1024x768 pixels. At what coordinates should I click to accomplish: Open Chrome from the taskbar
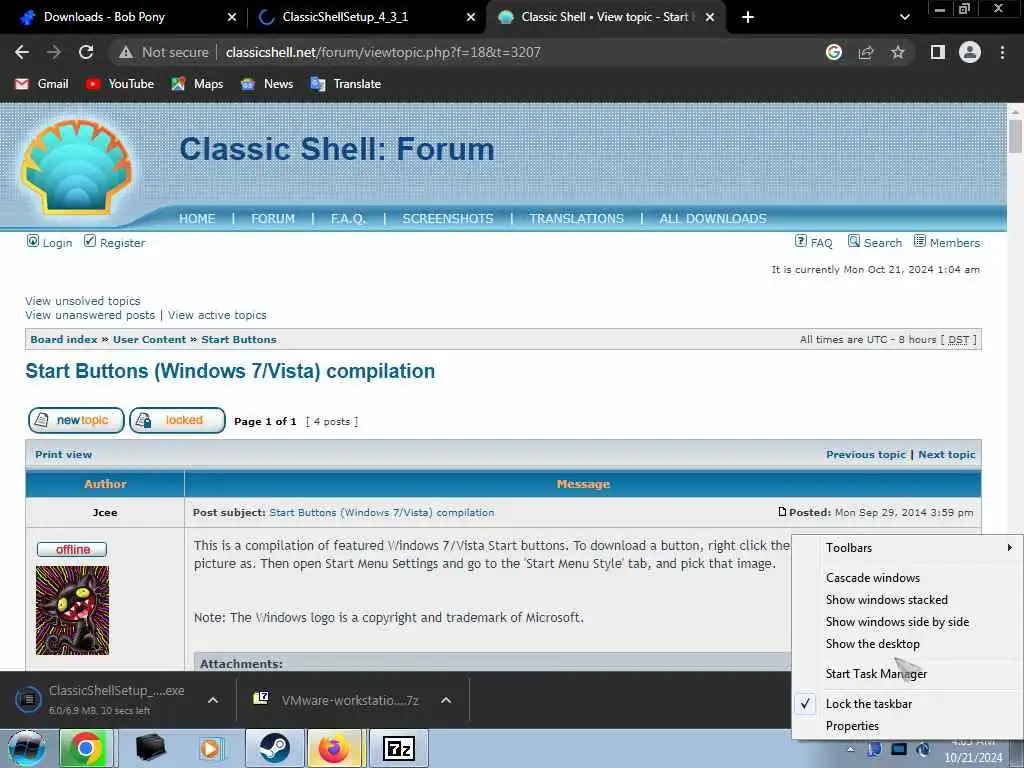click(x=86, y=748)
